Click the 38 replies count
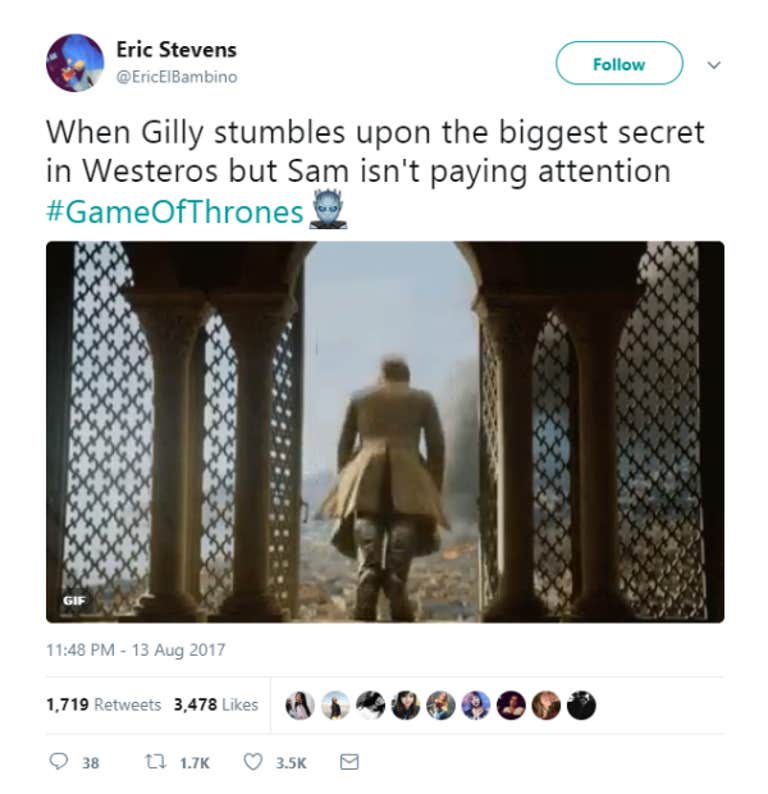 91,763
